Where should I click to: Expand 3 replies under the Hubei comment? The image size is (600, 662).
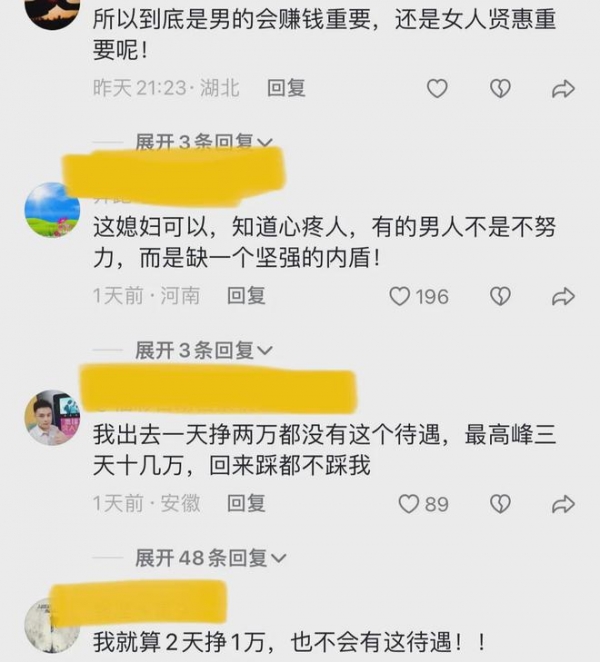[x=204, y=142]
